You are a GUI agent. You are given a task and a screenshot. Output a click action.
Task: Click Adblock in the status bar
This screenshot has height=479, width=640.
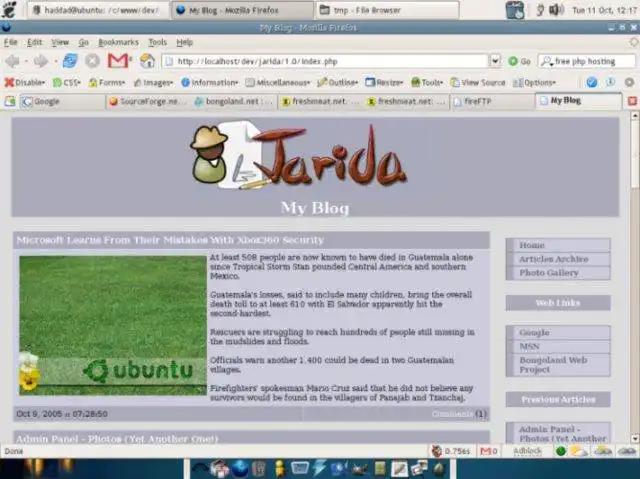[x=527, y=451]
